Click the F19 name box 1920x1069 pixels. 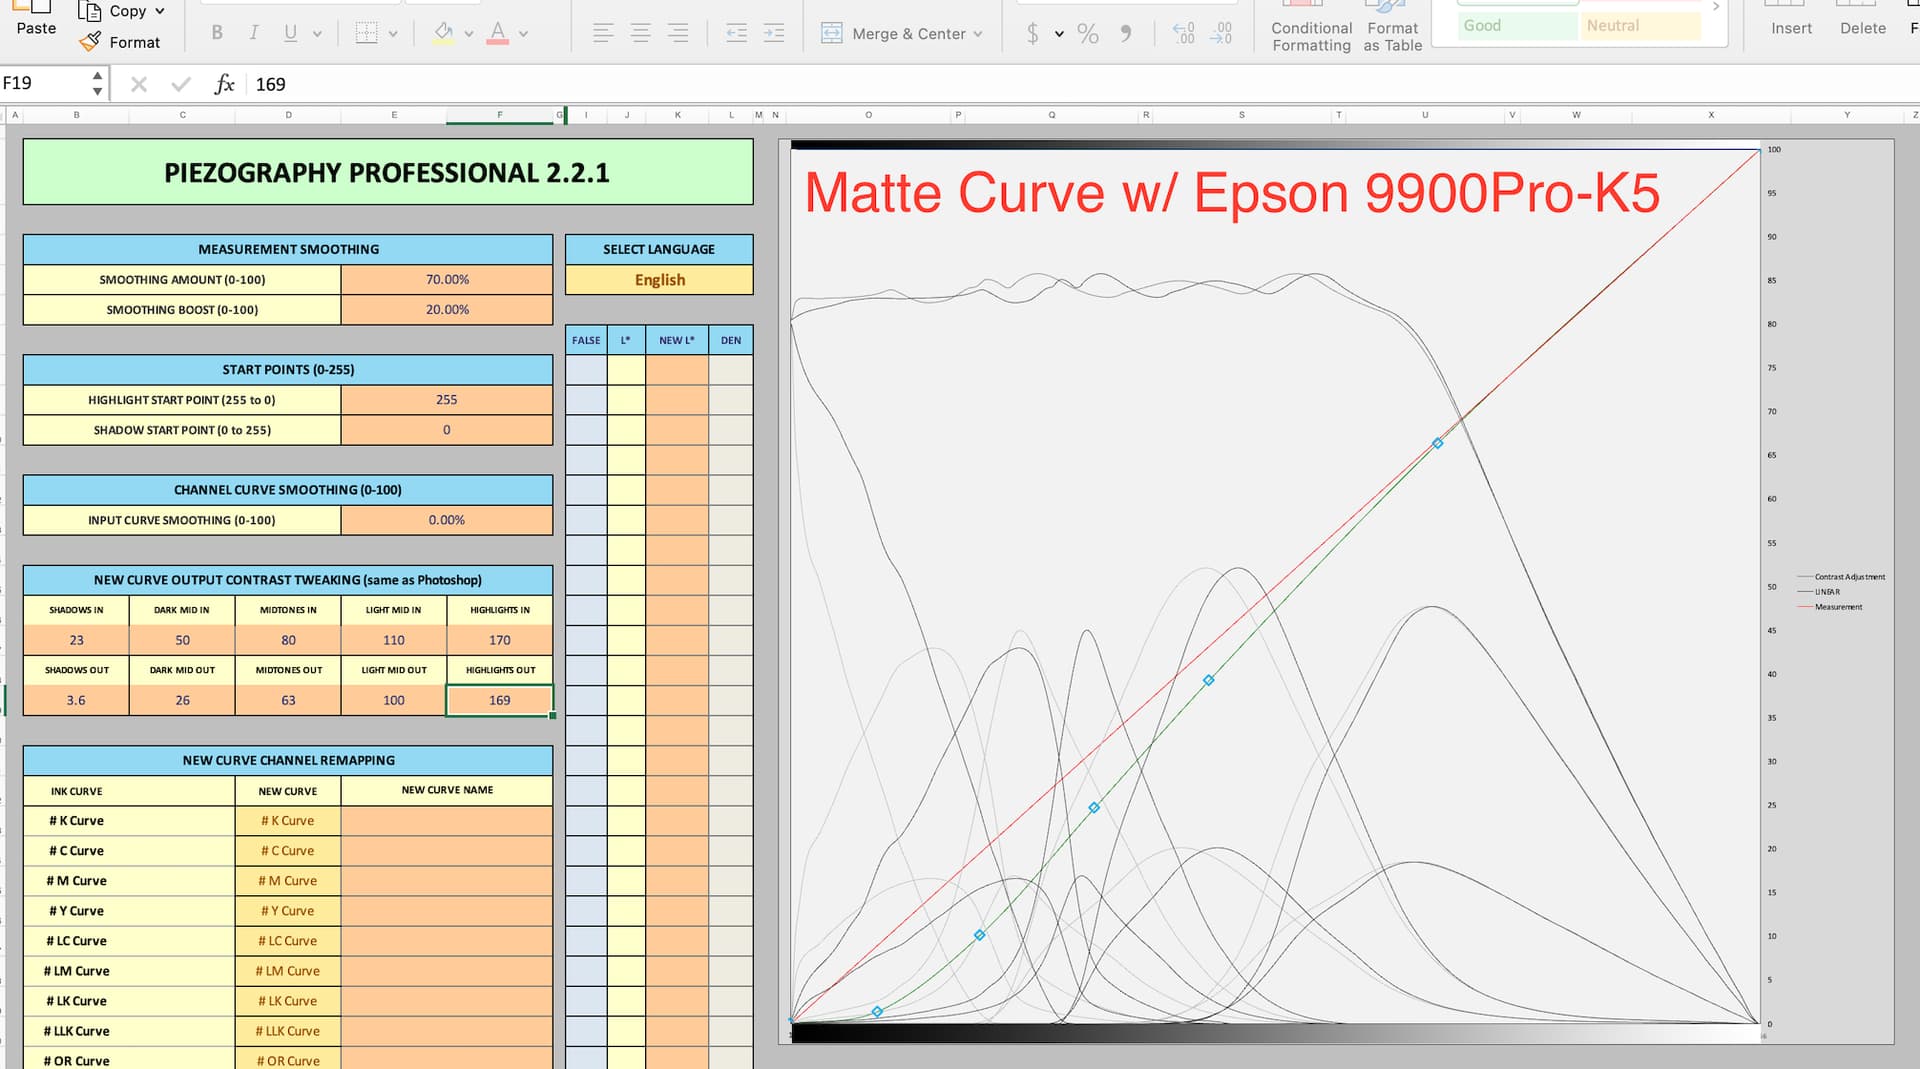pos(45,83)
